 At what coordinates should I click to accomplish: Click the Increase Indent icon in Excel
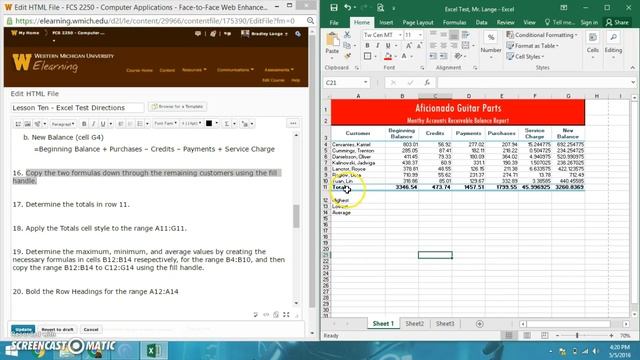tap(444, 56)
